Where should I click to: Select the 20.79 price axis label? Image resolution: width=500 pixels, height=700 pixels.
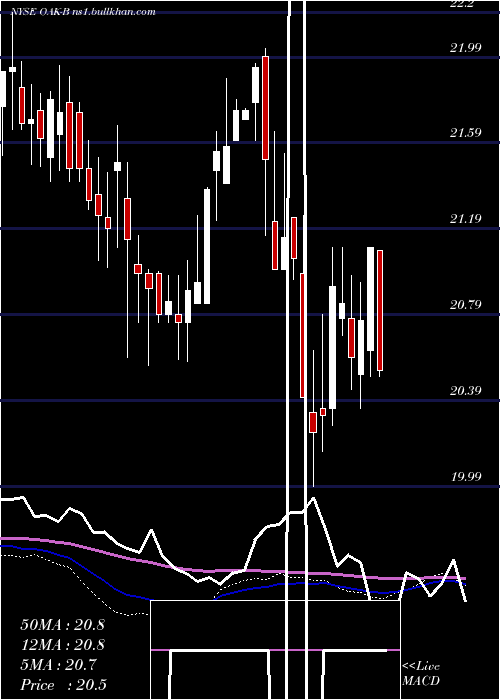coord(466,305)
